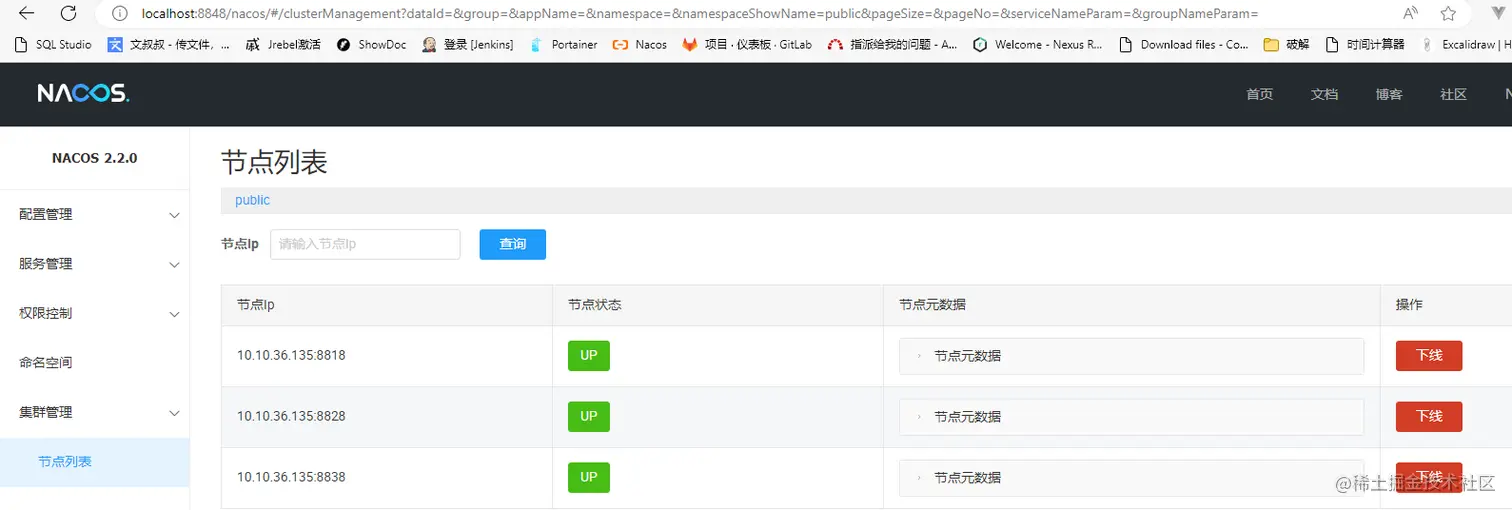Open the 登录 [Jenkins] bookmark
The width and height of the screenshot is (1512, 510).
(x=468, y=45)
